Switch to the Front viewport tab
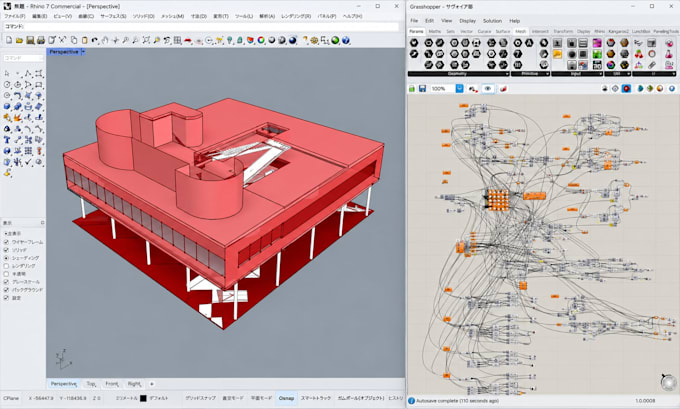This screenshot has height=409, width=680. pos(111,384)
